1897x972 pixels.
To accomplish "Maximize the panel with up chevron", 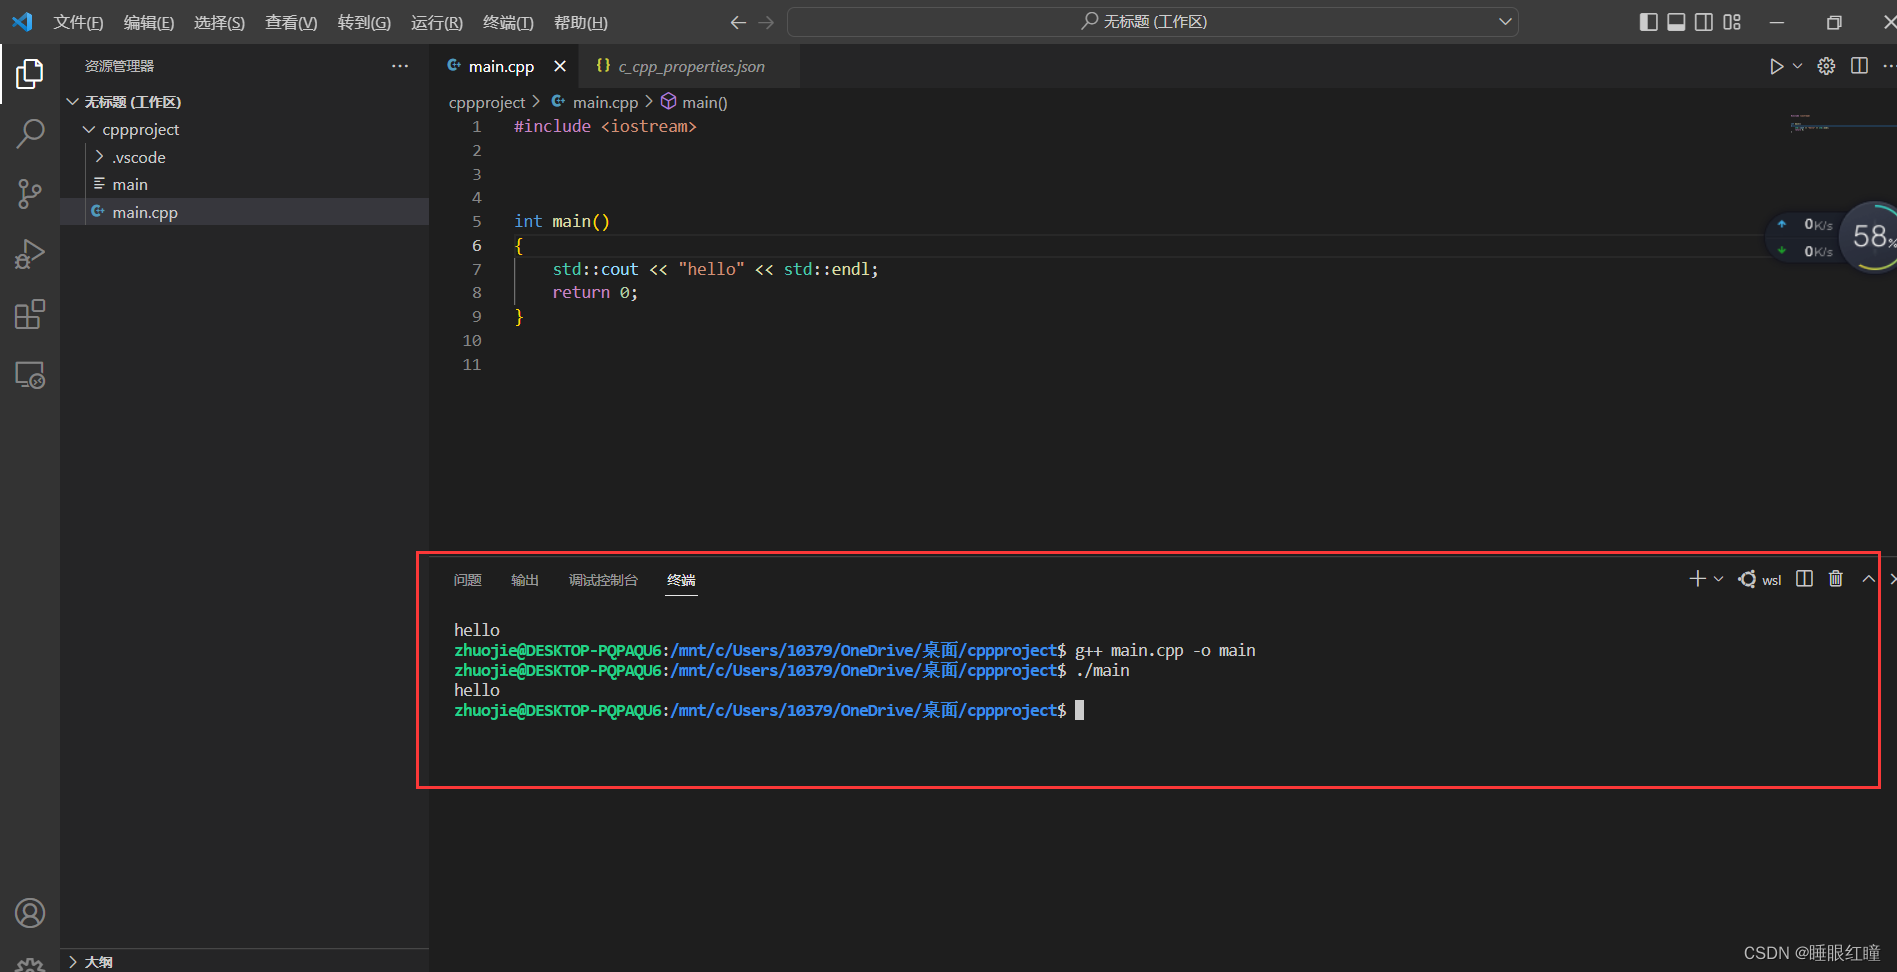I will tap(1868, 579).
